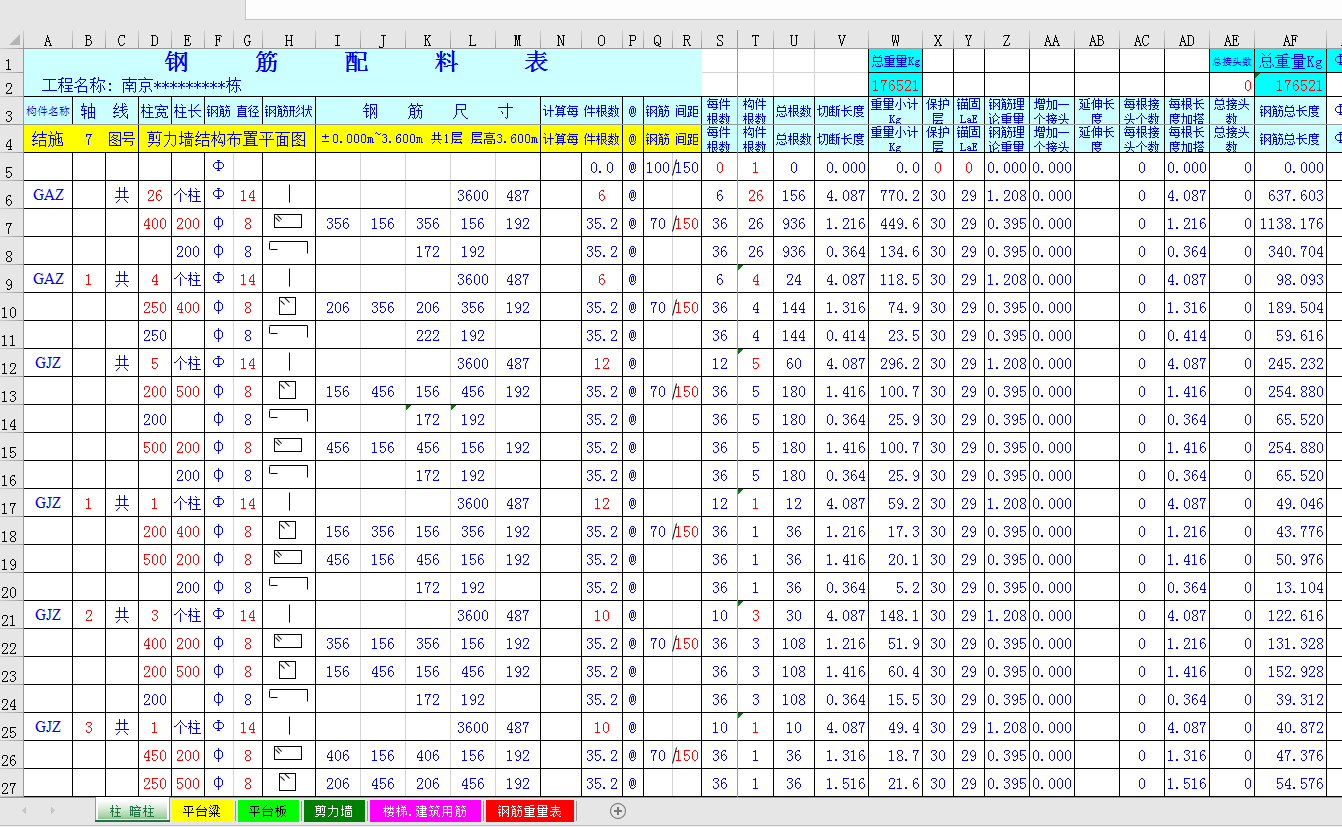
Task: Open the 楼梯.建筑用筋 sheet tab
Action: pyautogui.click(x=424, y=813)
